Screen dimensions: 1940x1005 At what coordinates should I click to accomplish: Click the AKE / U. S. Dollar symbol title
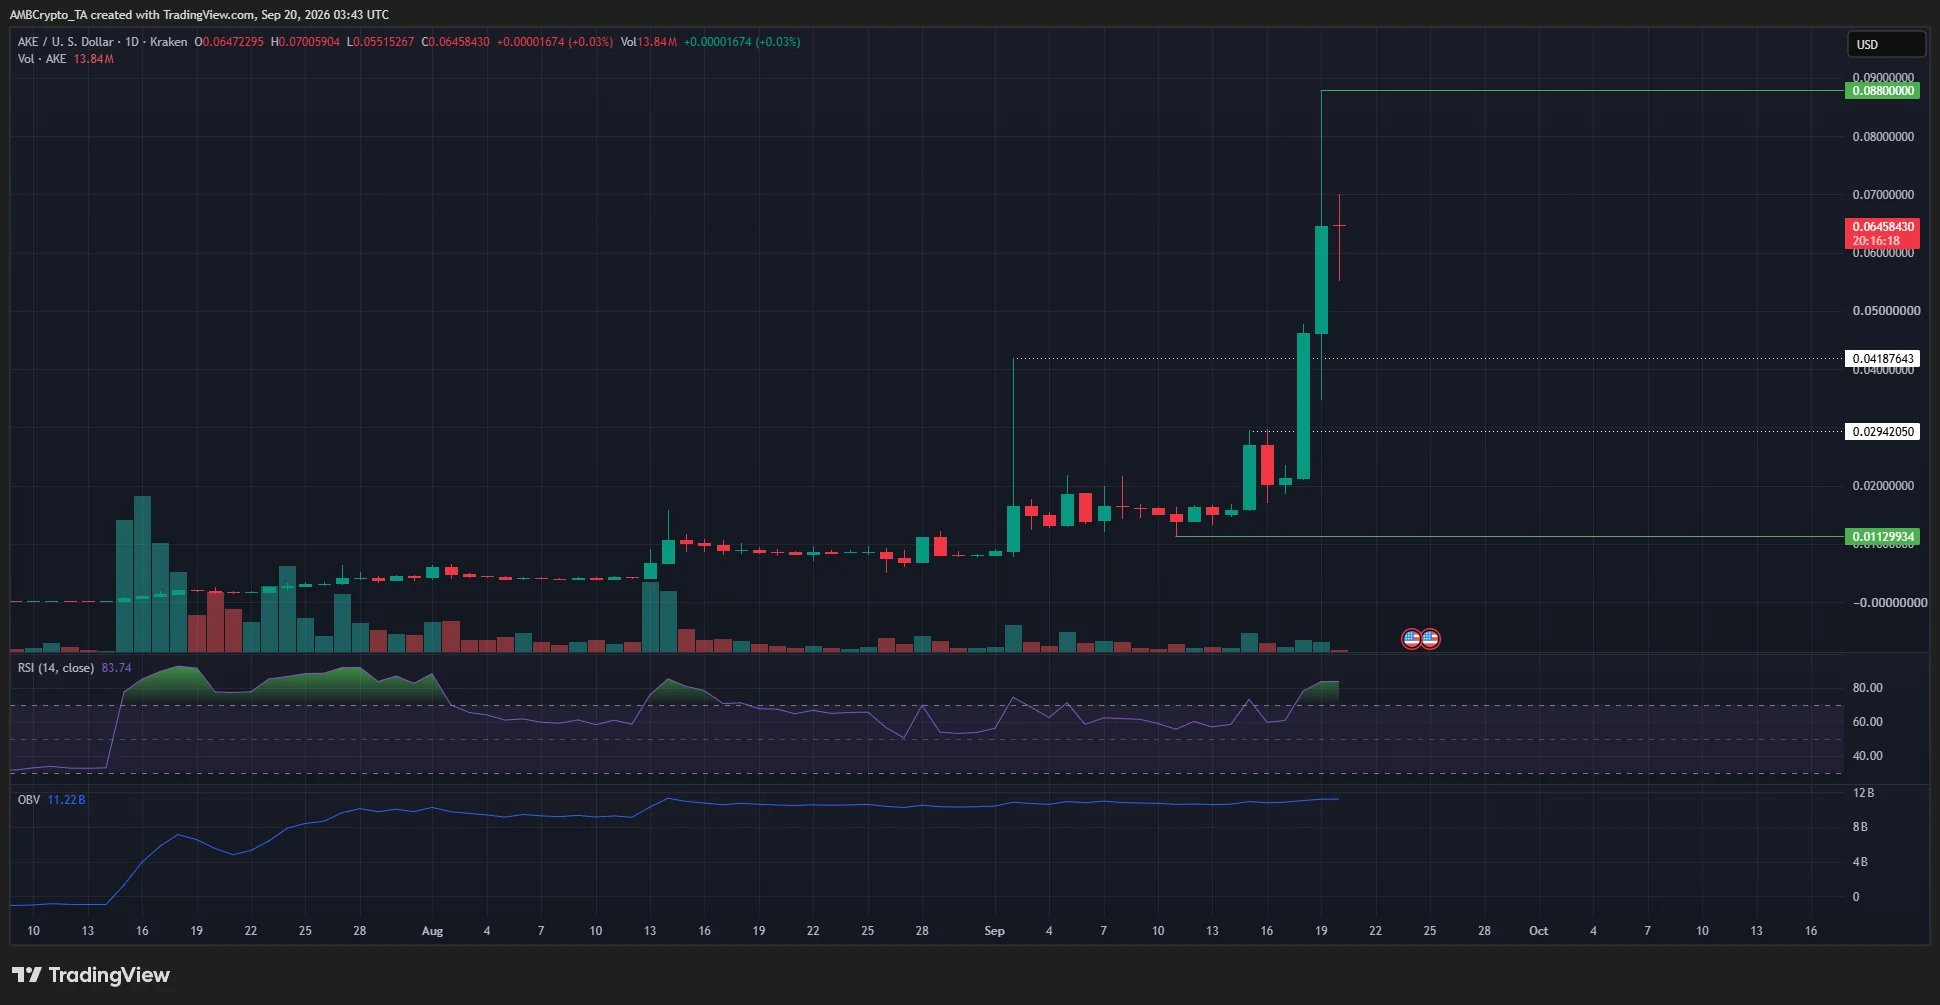(66, 42)
